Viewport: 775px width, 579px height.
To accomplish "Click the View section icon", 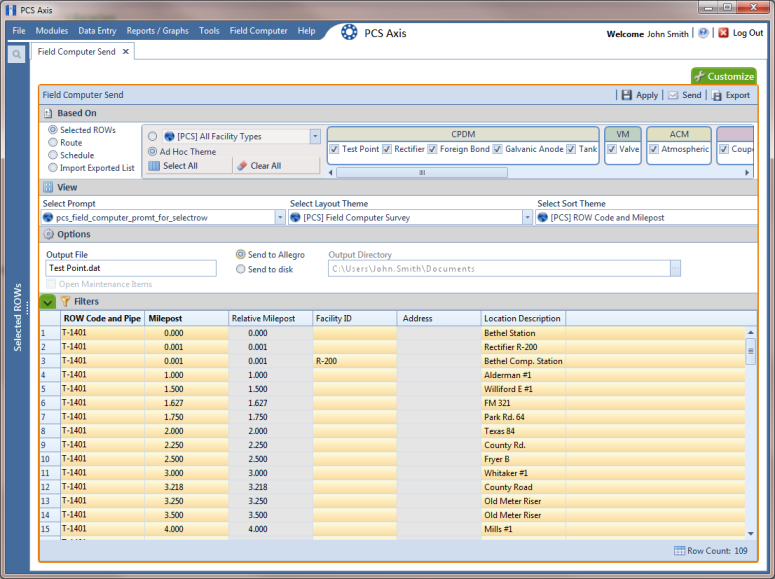I will pyautogui.click(x=48, y=187).
